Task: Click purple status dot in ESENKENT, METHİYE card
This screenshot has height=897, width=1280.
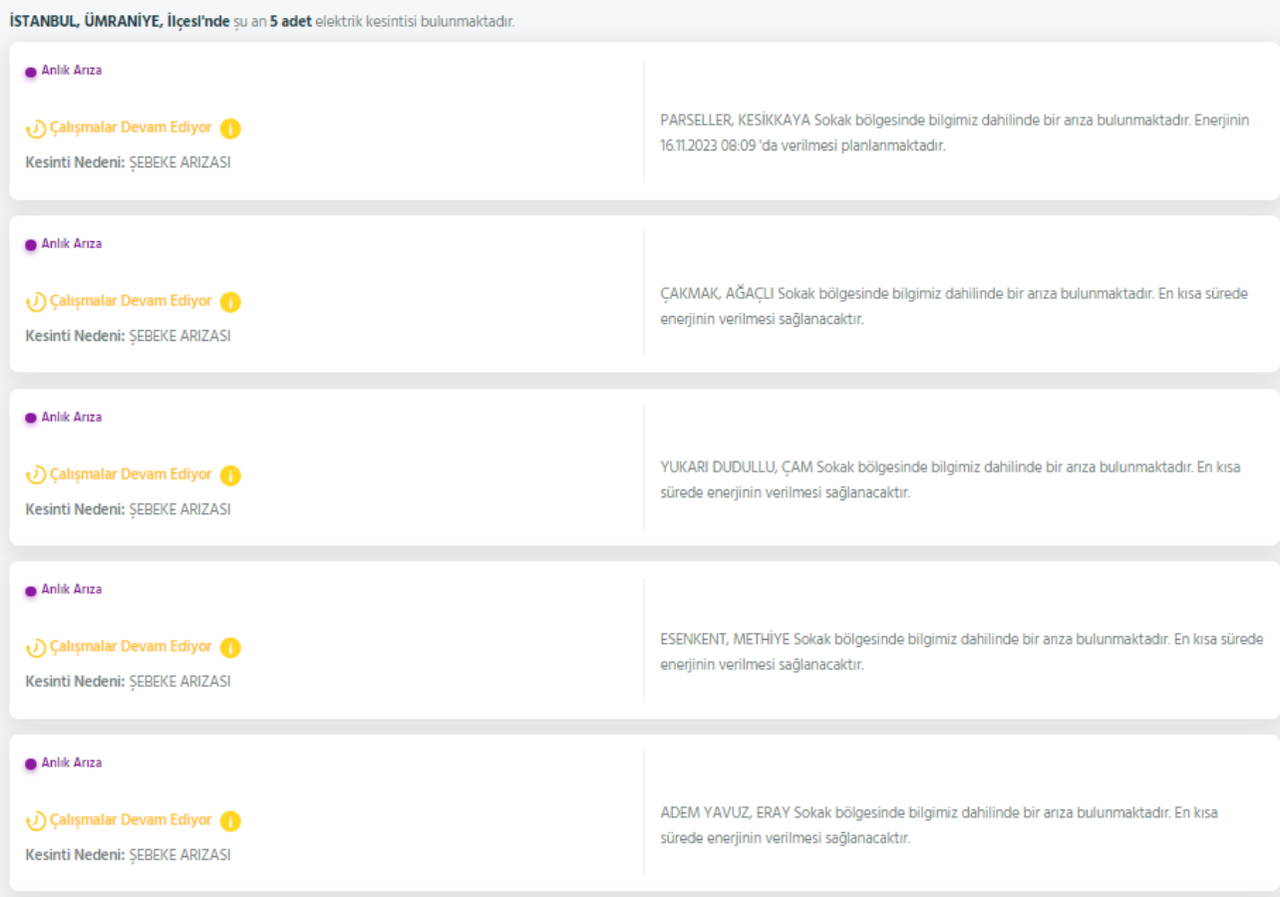Action: 31,591
